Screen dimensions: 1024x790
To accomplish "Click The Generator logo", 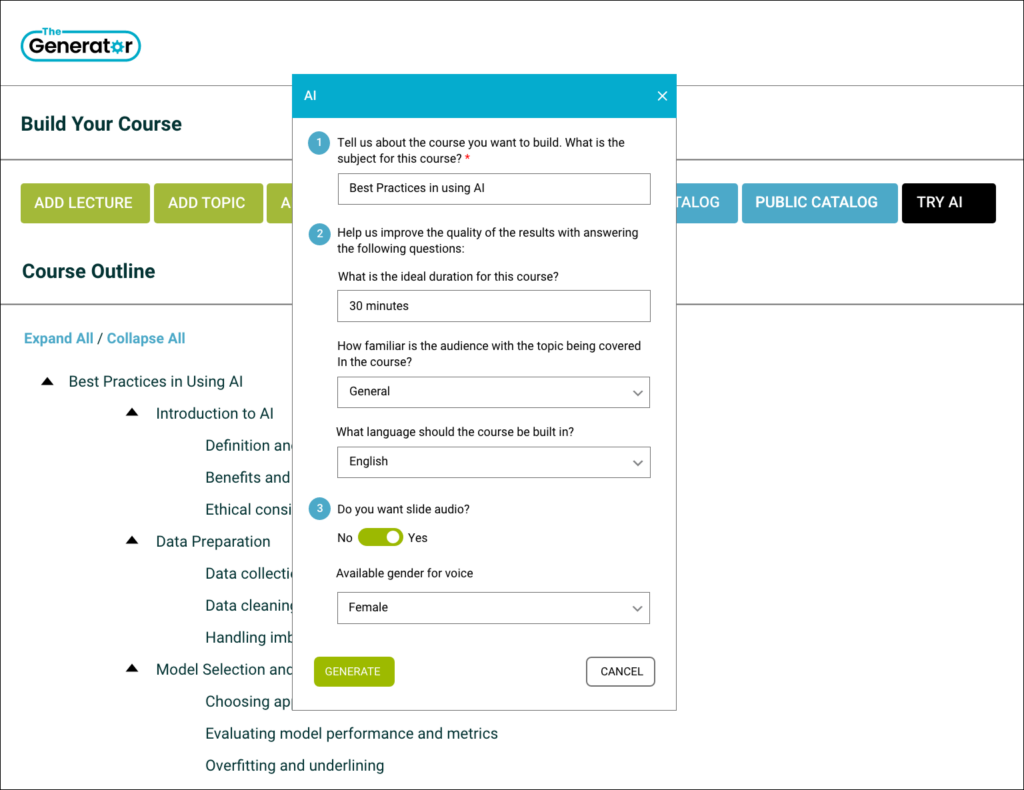I will click(80, 44).
